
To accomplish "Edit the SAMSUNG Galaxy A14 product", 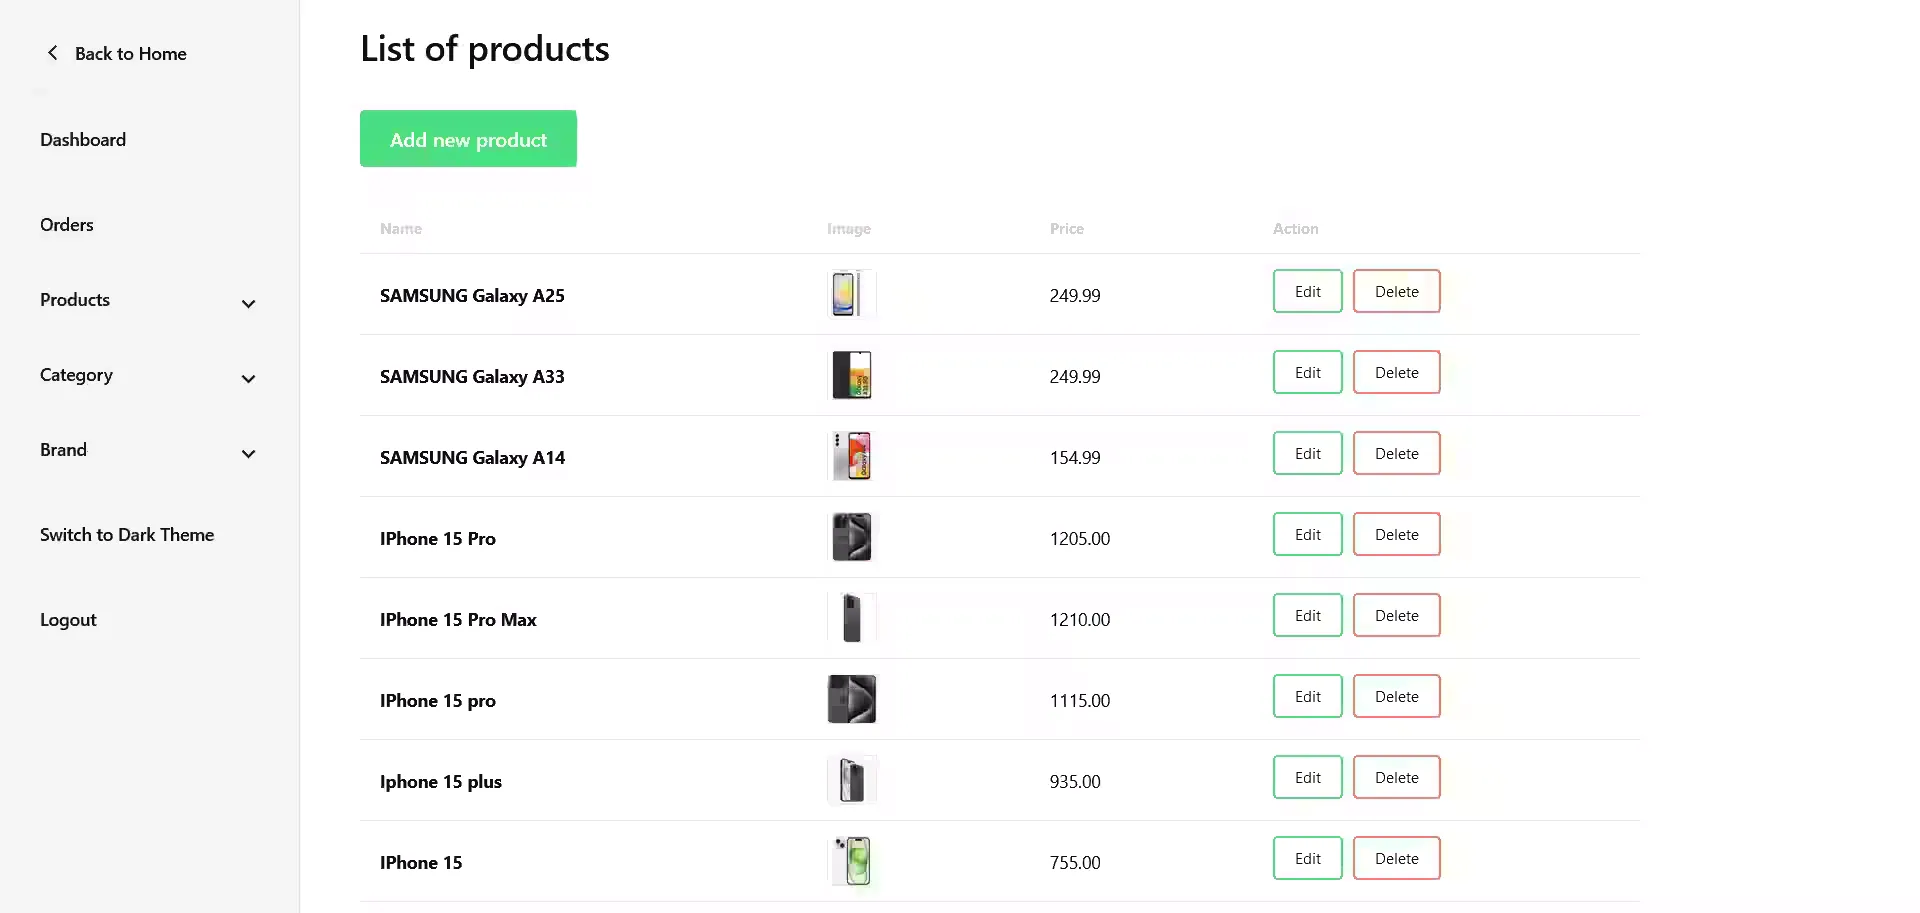I will click(x=1307, y=453).
